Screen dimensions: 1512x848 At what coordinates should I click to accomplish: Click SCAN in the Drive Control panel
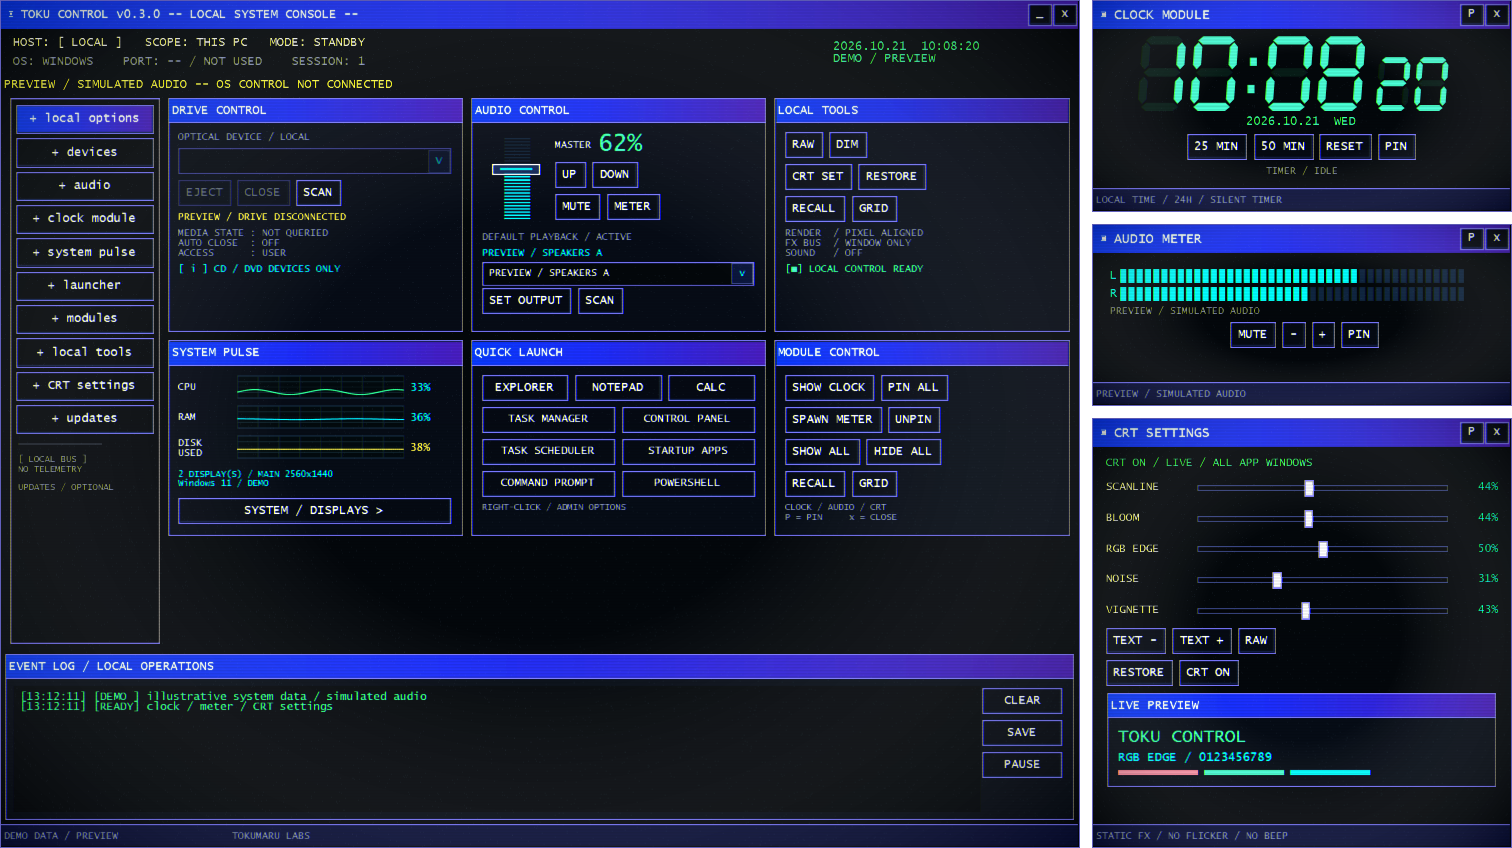pyautogui.click(x=318, y=193)
